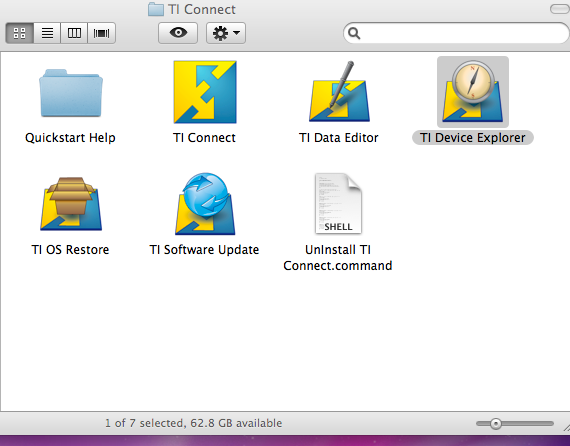Image resolution: width=570 pixels, height=446 pixels.
Task: Click the 'TI Connect' file name label
Action: tap(204, 138)
